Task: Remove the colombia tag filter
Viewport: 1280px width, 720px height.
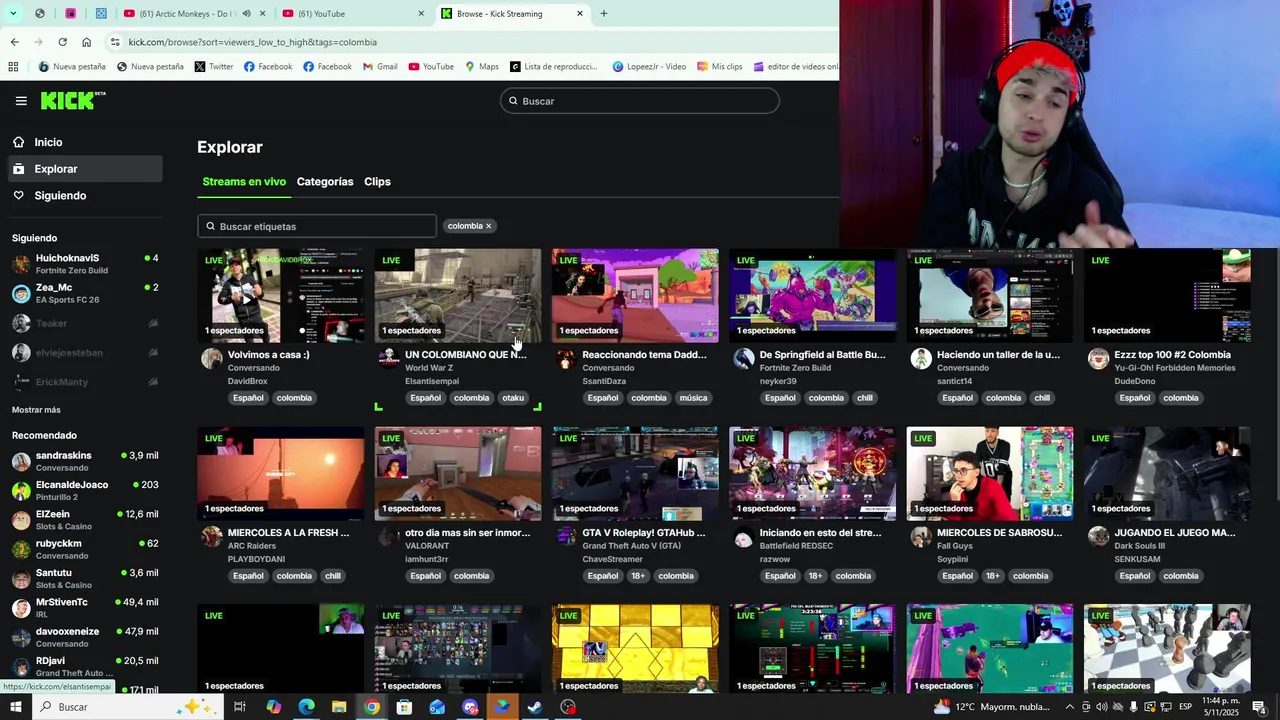Action: point(488,226)
